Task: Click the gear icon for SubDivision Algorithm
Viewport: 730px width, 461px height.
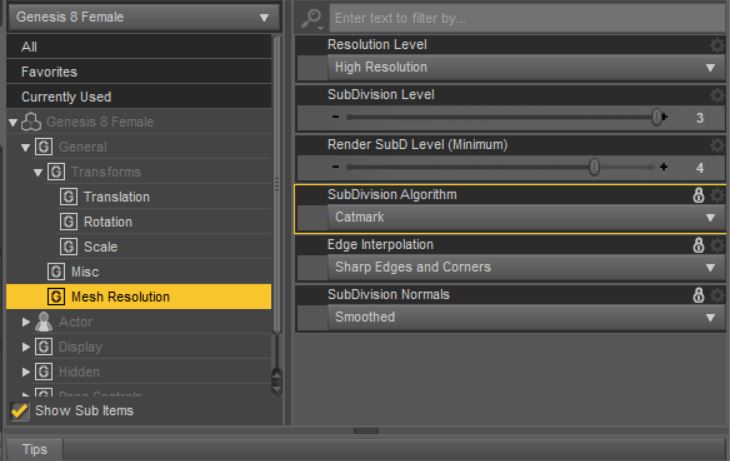Action: tap(717, 195)
